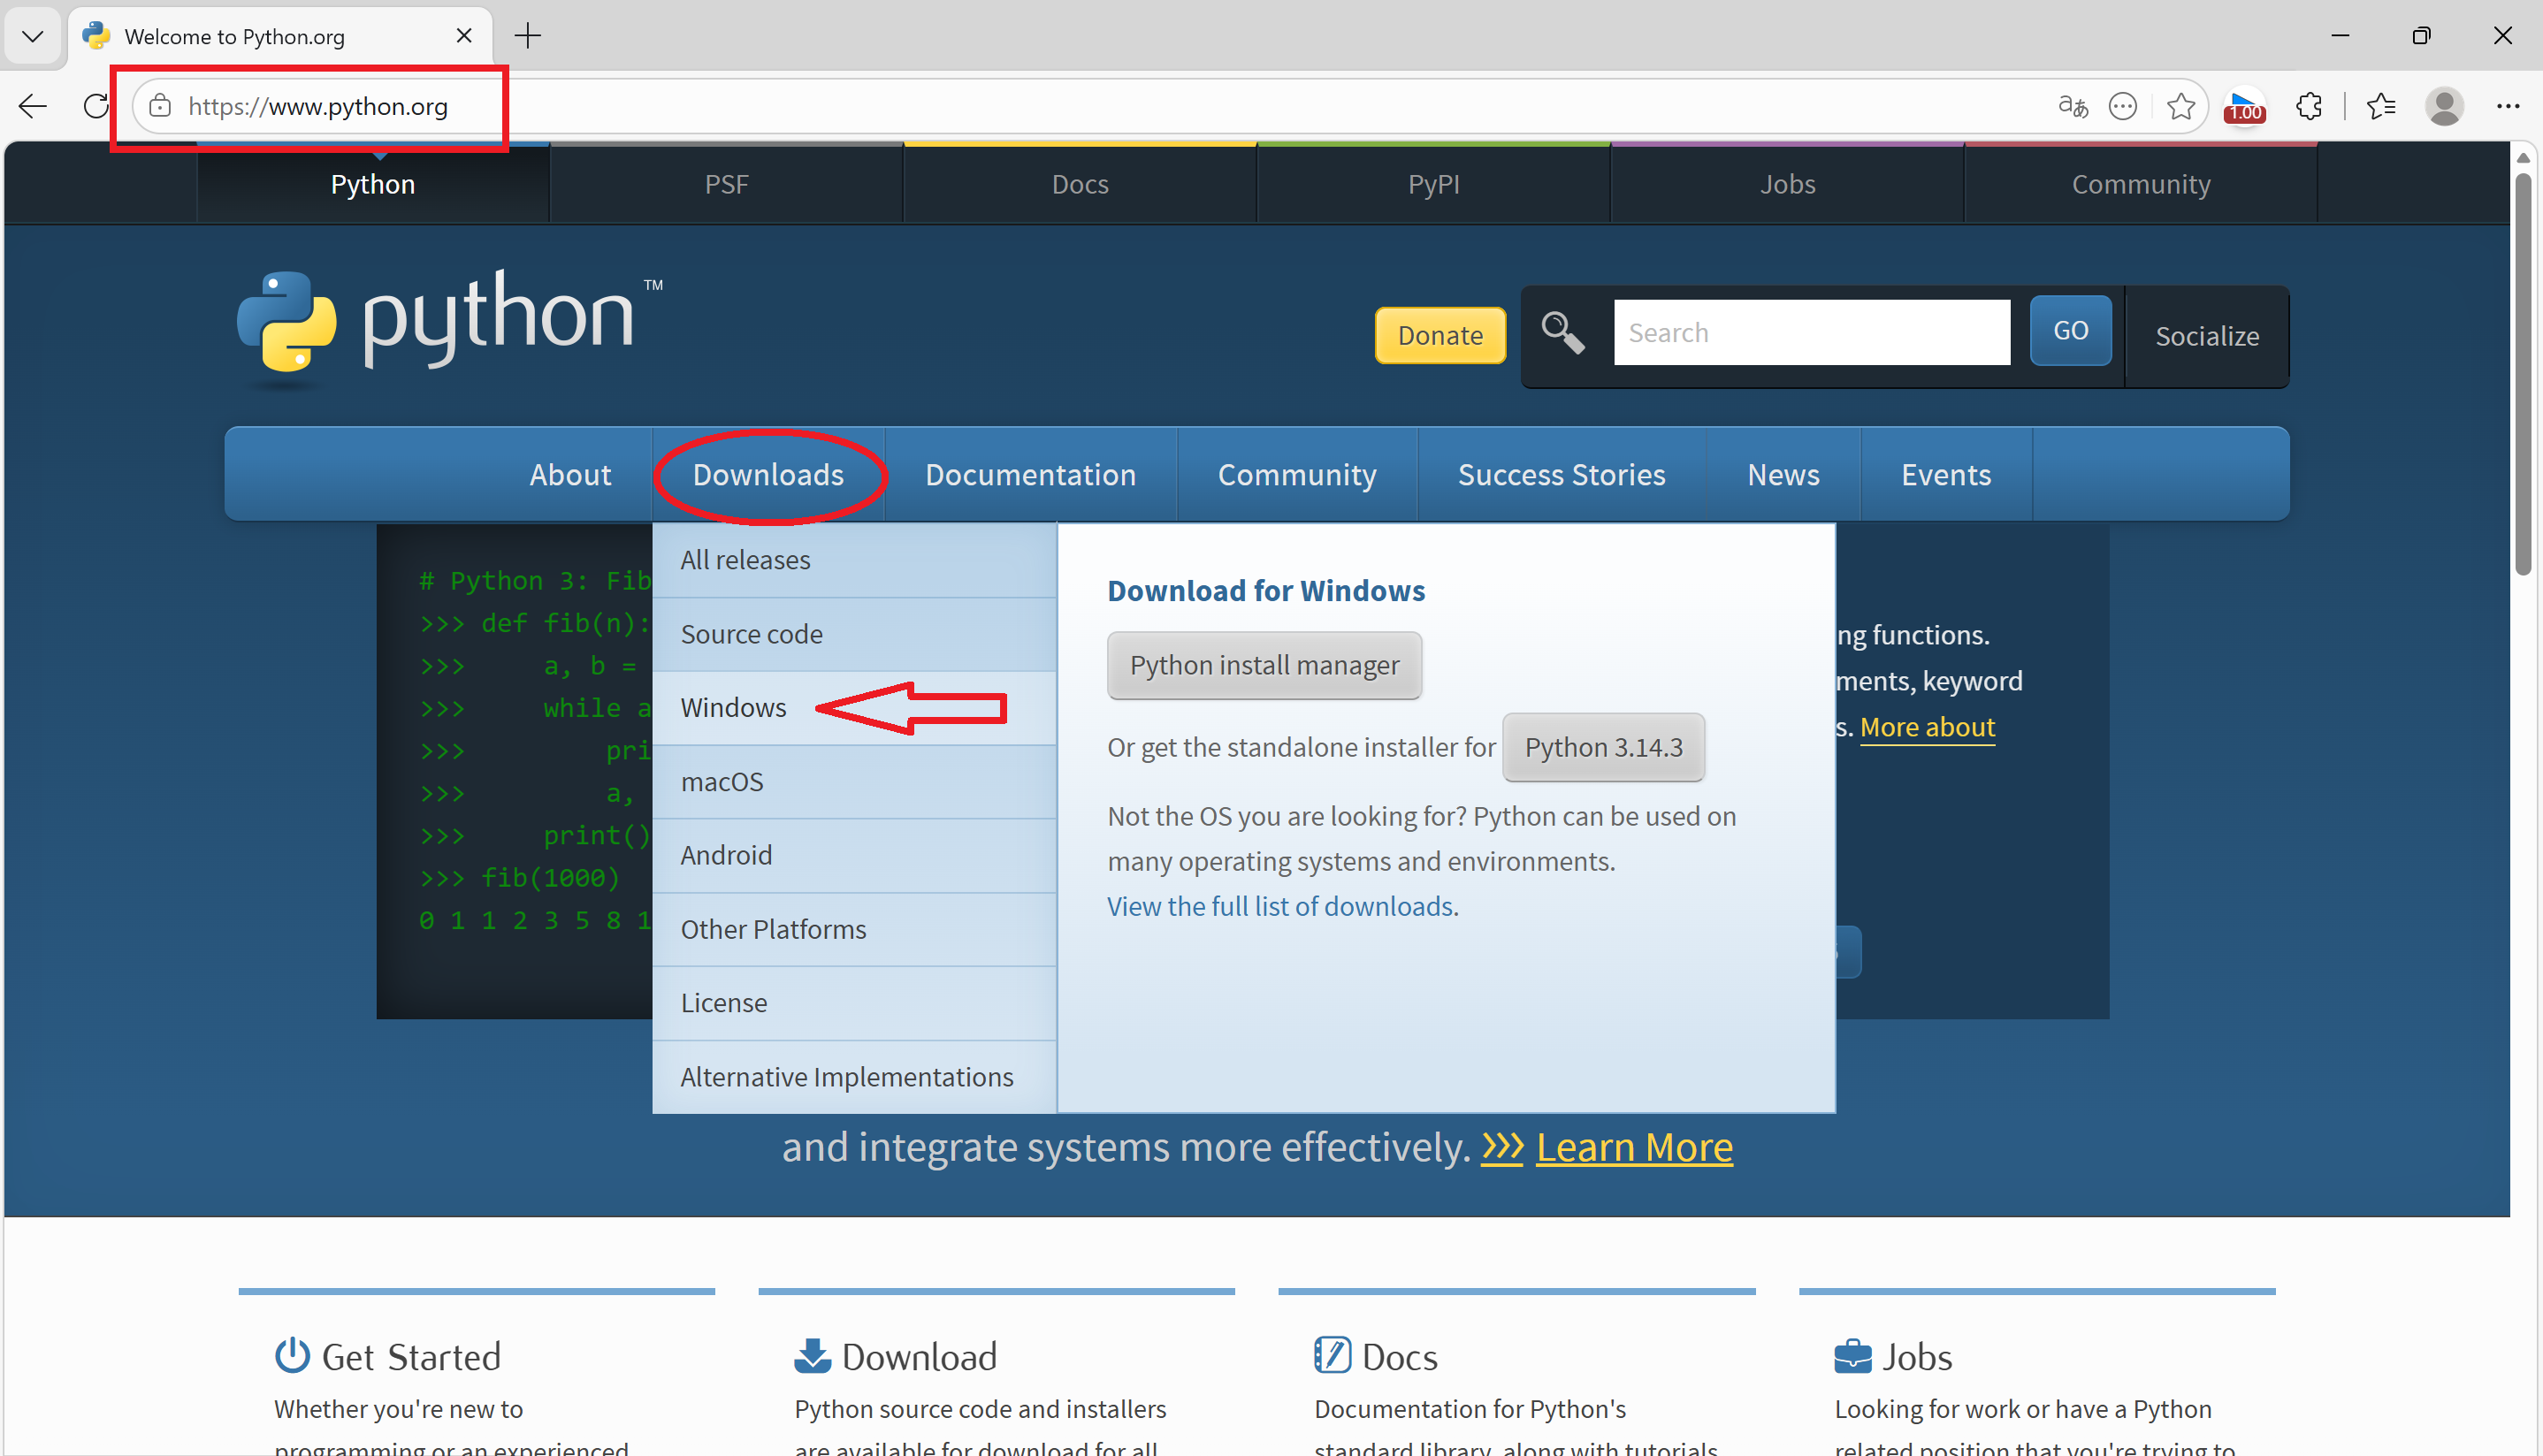Click the yellow Donate button

coord(1440,335)
